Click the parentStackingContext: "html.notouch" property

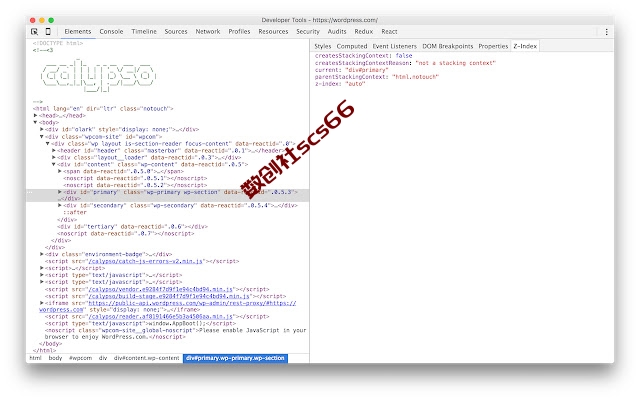coord(376,77)
